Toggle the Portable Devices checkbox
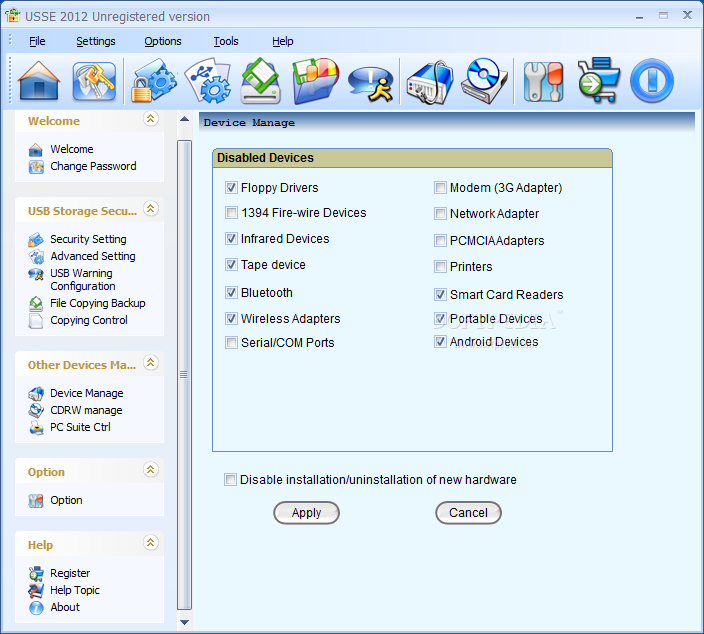This screenshot has width=704, height=634. click(x=440, y=319)
